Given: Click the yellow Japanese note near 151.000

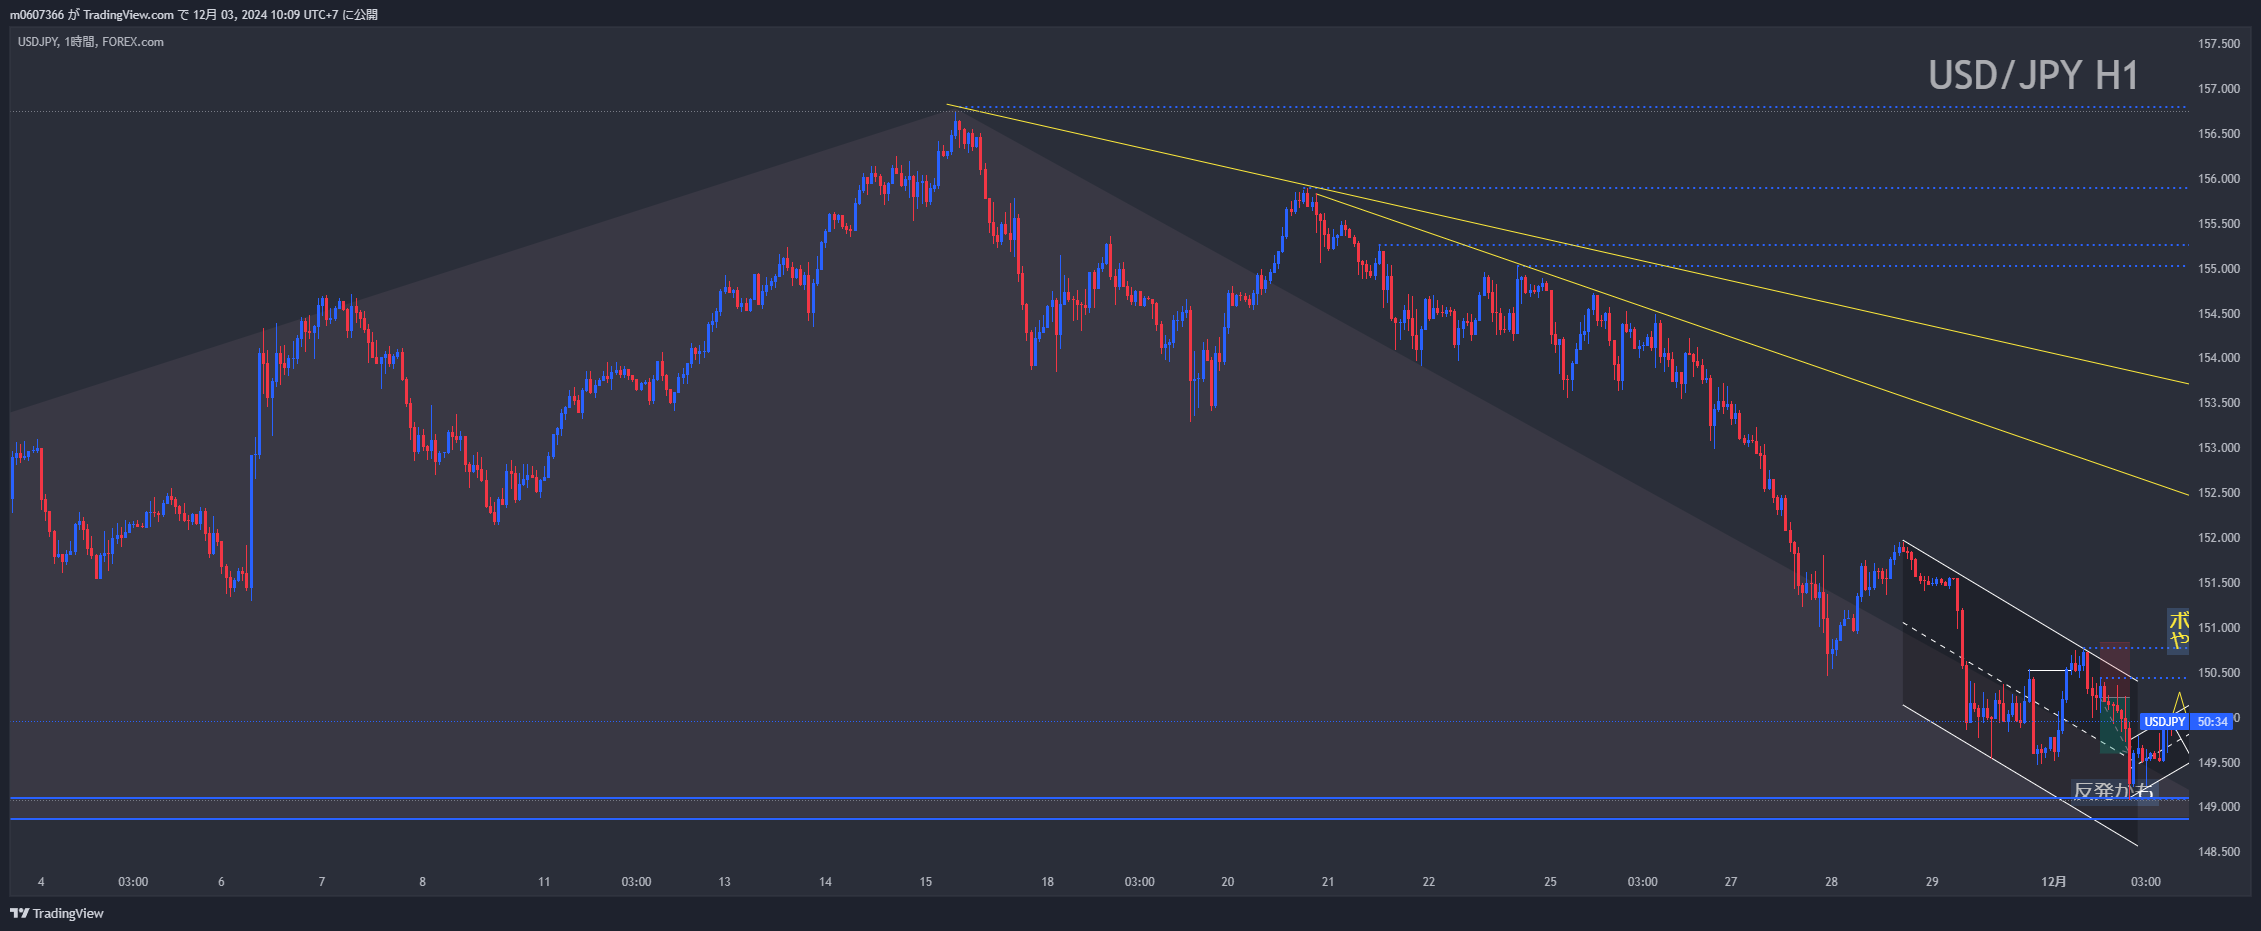Looking at the screenshot, I should [x=2177, y=631].
